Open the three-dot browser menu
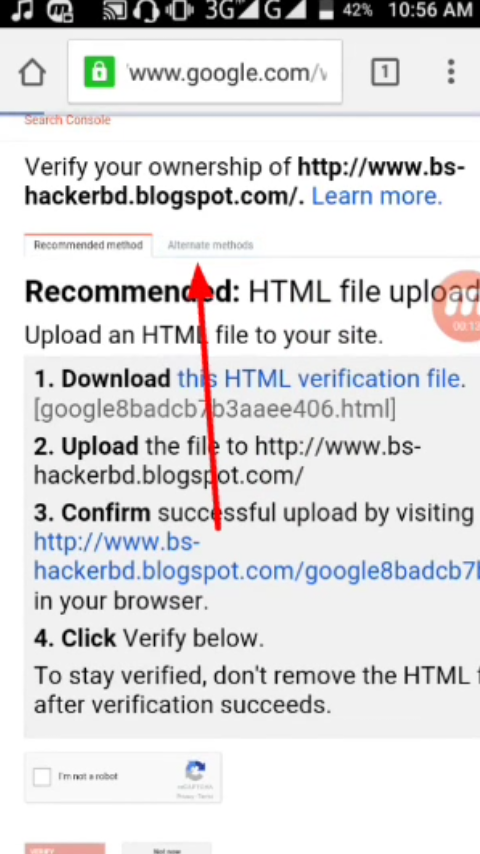The height and width of the screenshot is (854, 480). pyautogui.click(x=451, y=72)
